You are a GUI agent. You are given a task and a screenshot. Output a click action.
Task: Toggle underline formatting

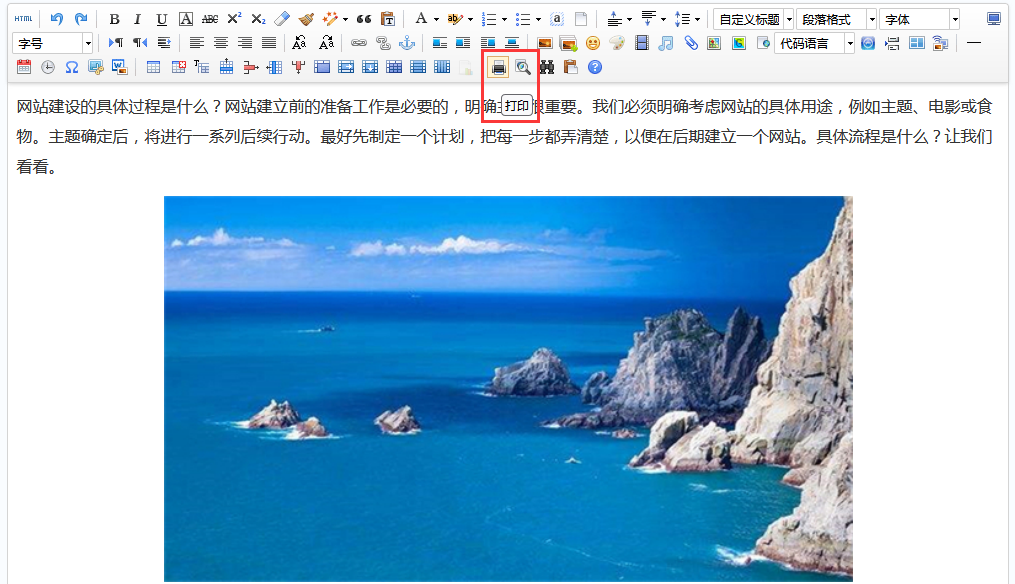[162, 19]
